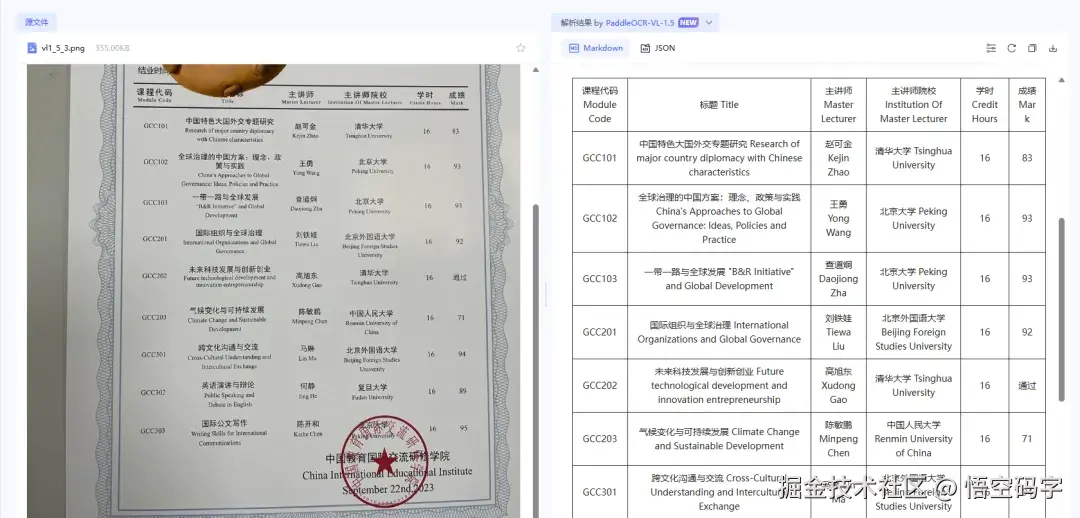Click the 高旭东 Xudong Gao lecturer cell
Viewport: 1080px width, 518px height.
(x=838, y=386)
